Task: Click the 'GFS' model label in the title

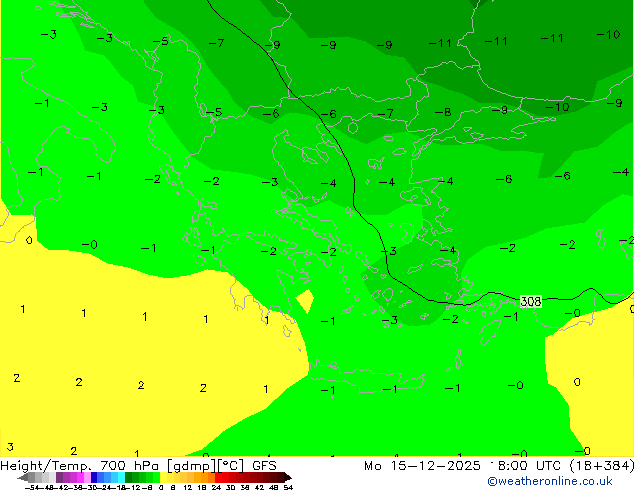Action: click(x=264, y=465)
